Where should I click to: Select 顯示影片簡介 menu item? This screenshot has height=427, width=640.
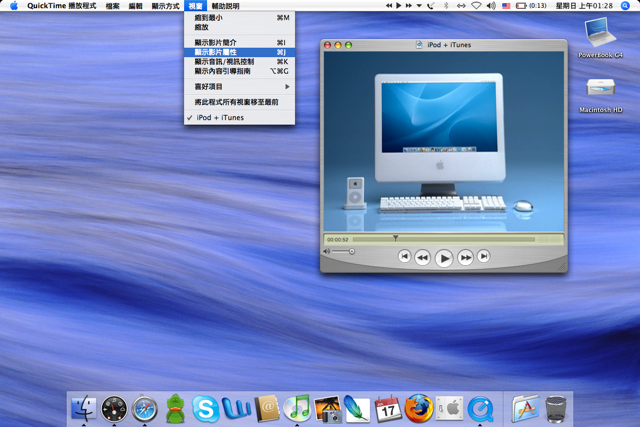click(x=239, y=42)
